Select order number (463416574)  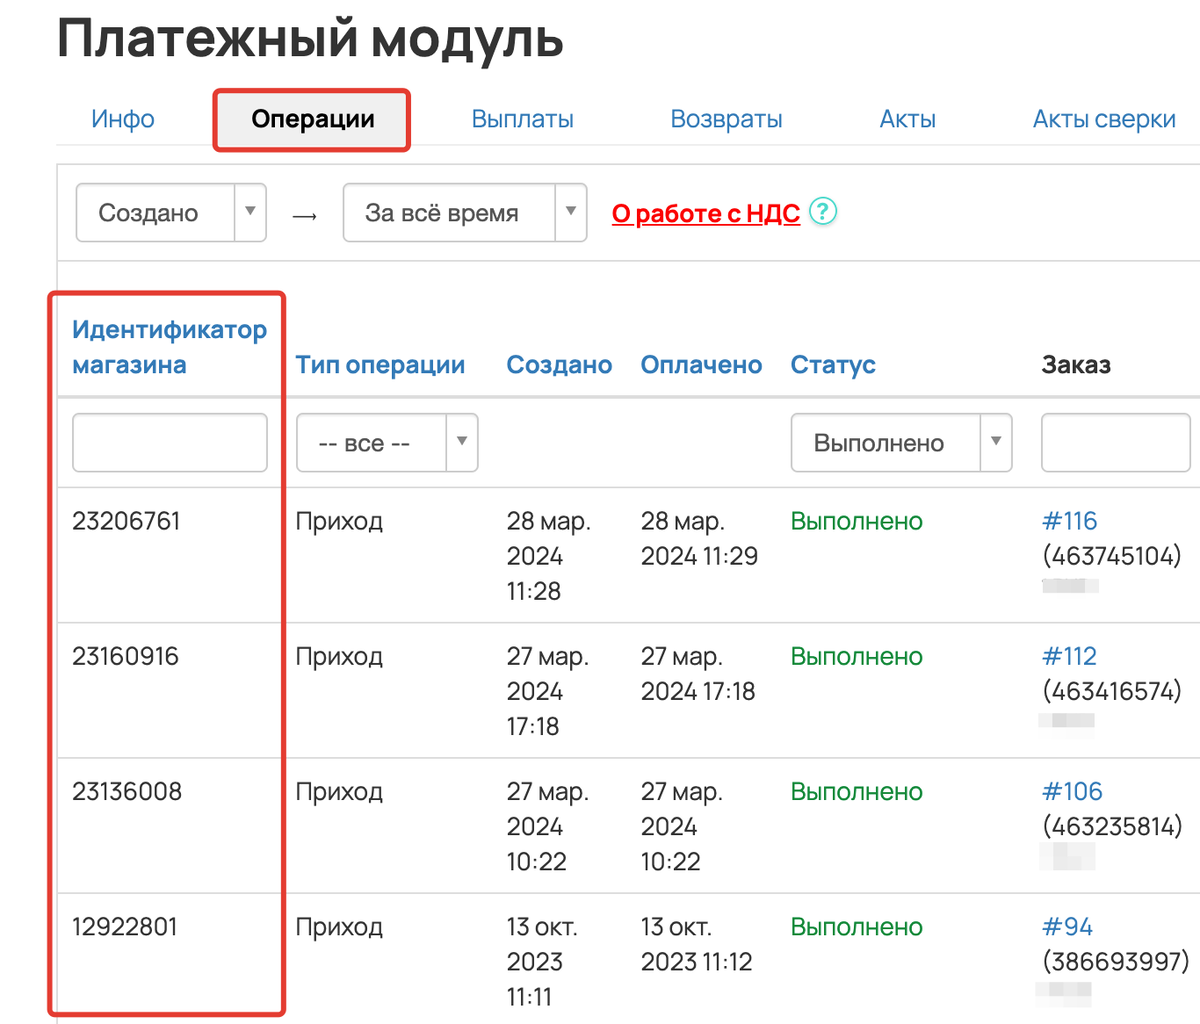pyautogui.click(x=1112, y=691)
